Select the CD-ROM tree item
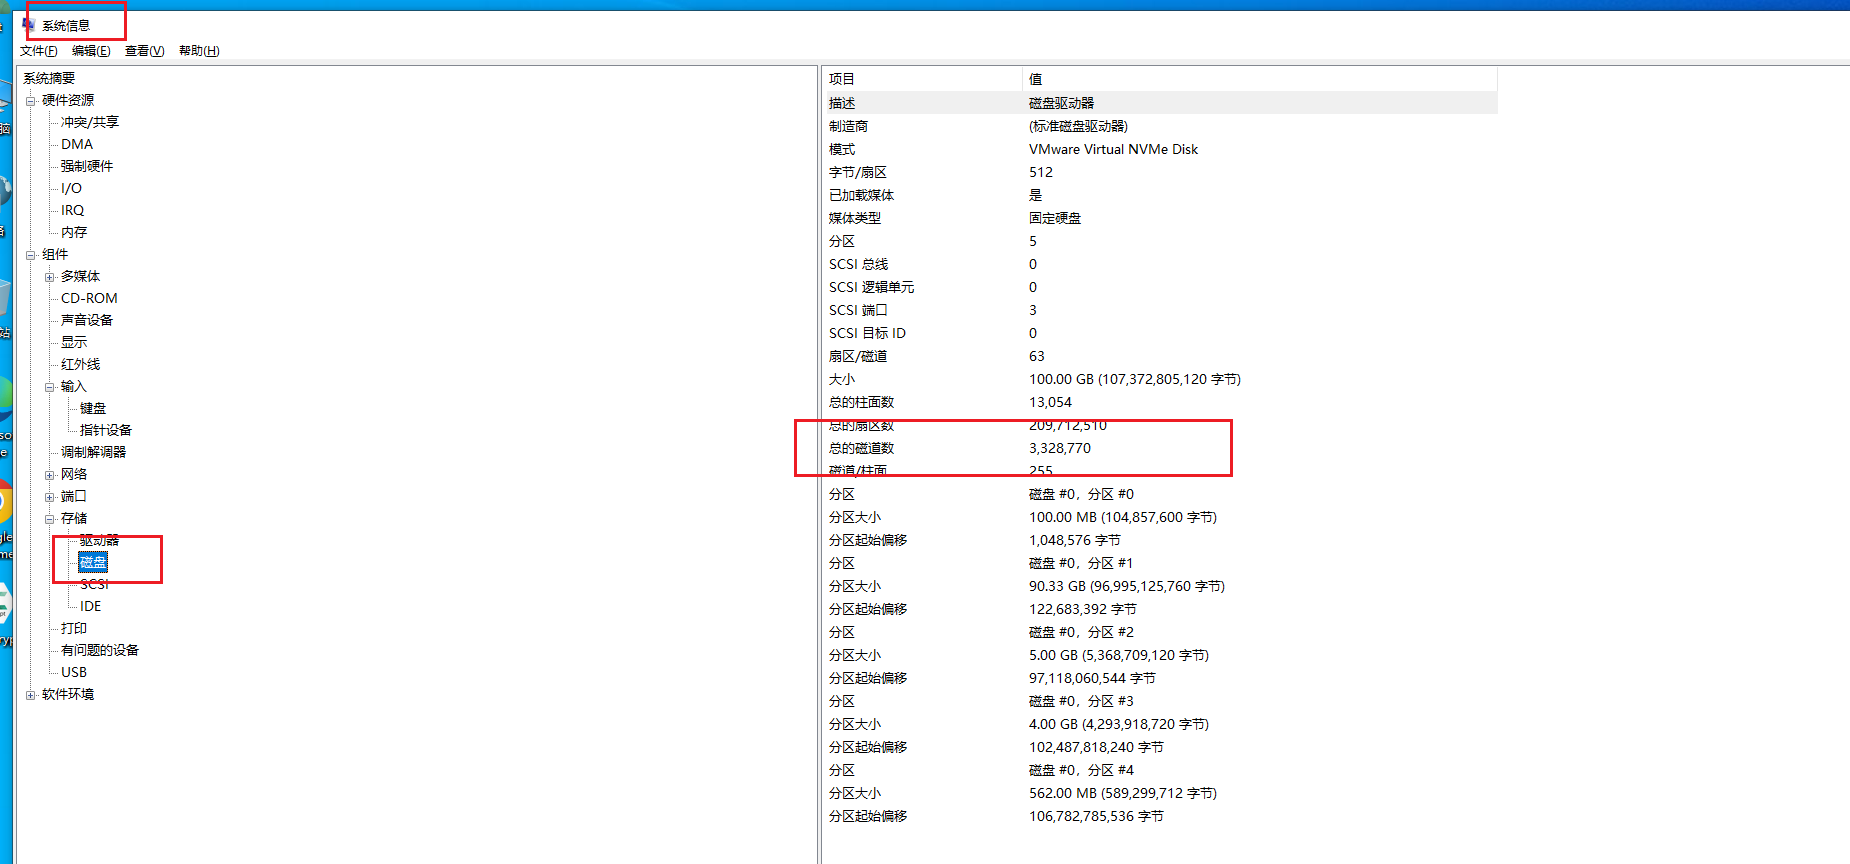 tap(89, 298)
